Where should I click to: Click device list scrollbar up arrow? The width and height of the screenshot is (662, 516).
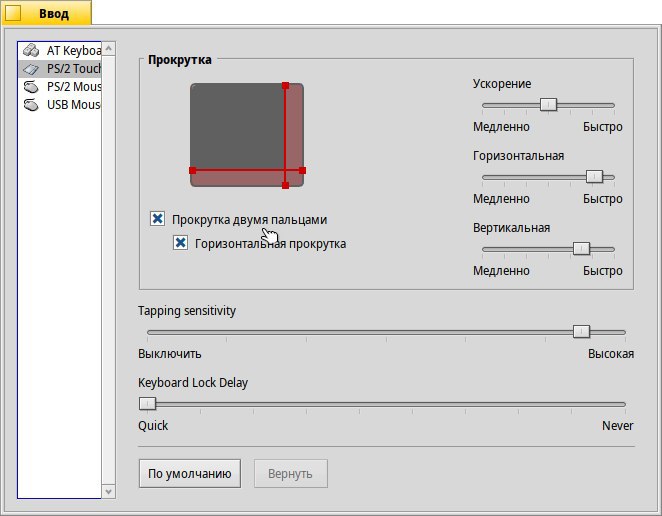[109, 49]
